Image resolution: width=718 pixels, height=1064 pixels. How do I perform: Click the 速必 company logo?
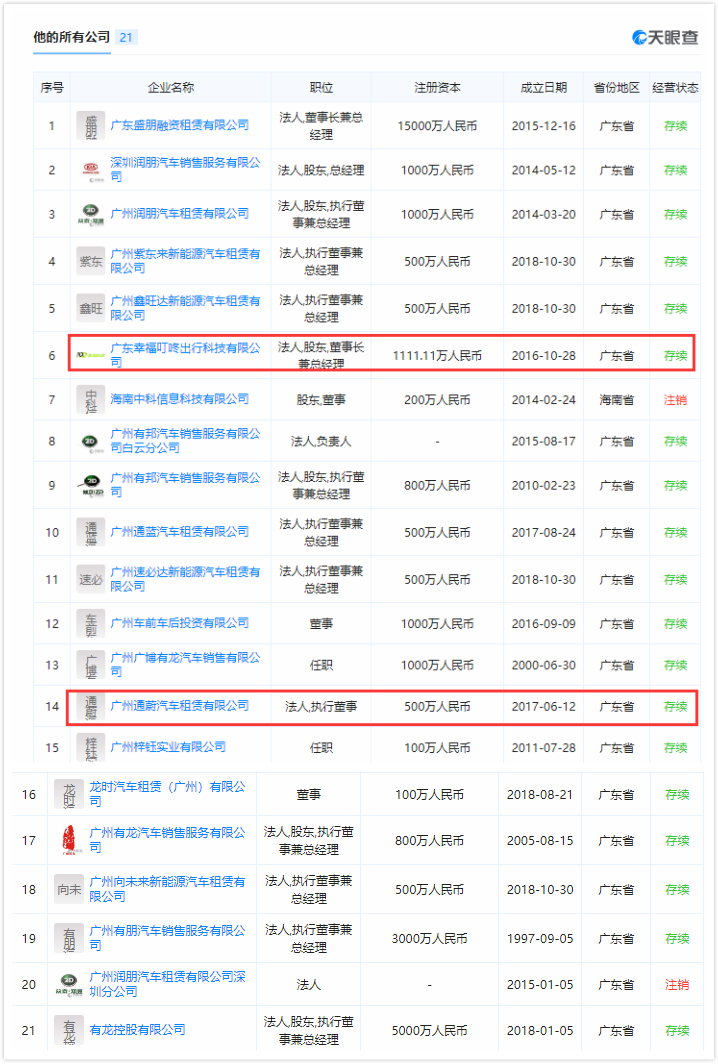pyautogui.click(x=90, y=580)
